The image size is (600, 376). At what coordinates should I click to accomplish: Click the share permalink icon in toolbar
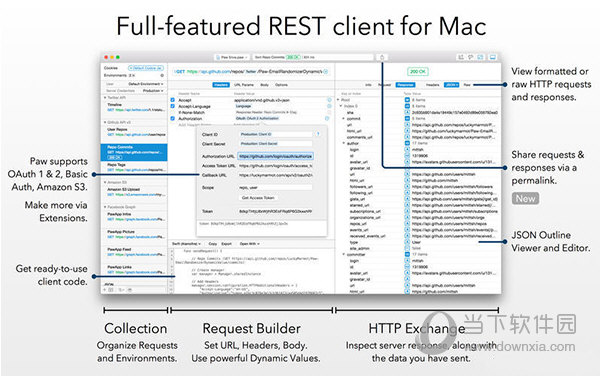pos(382,57)
